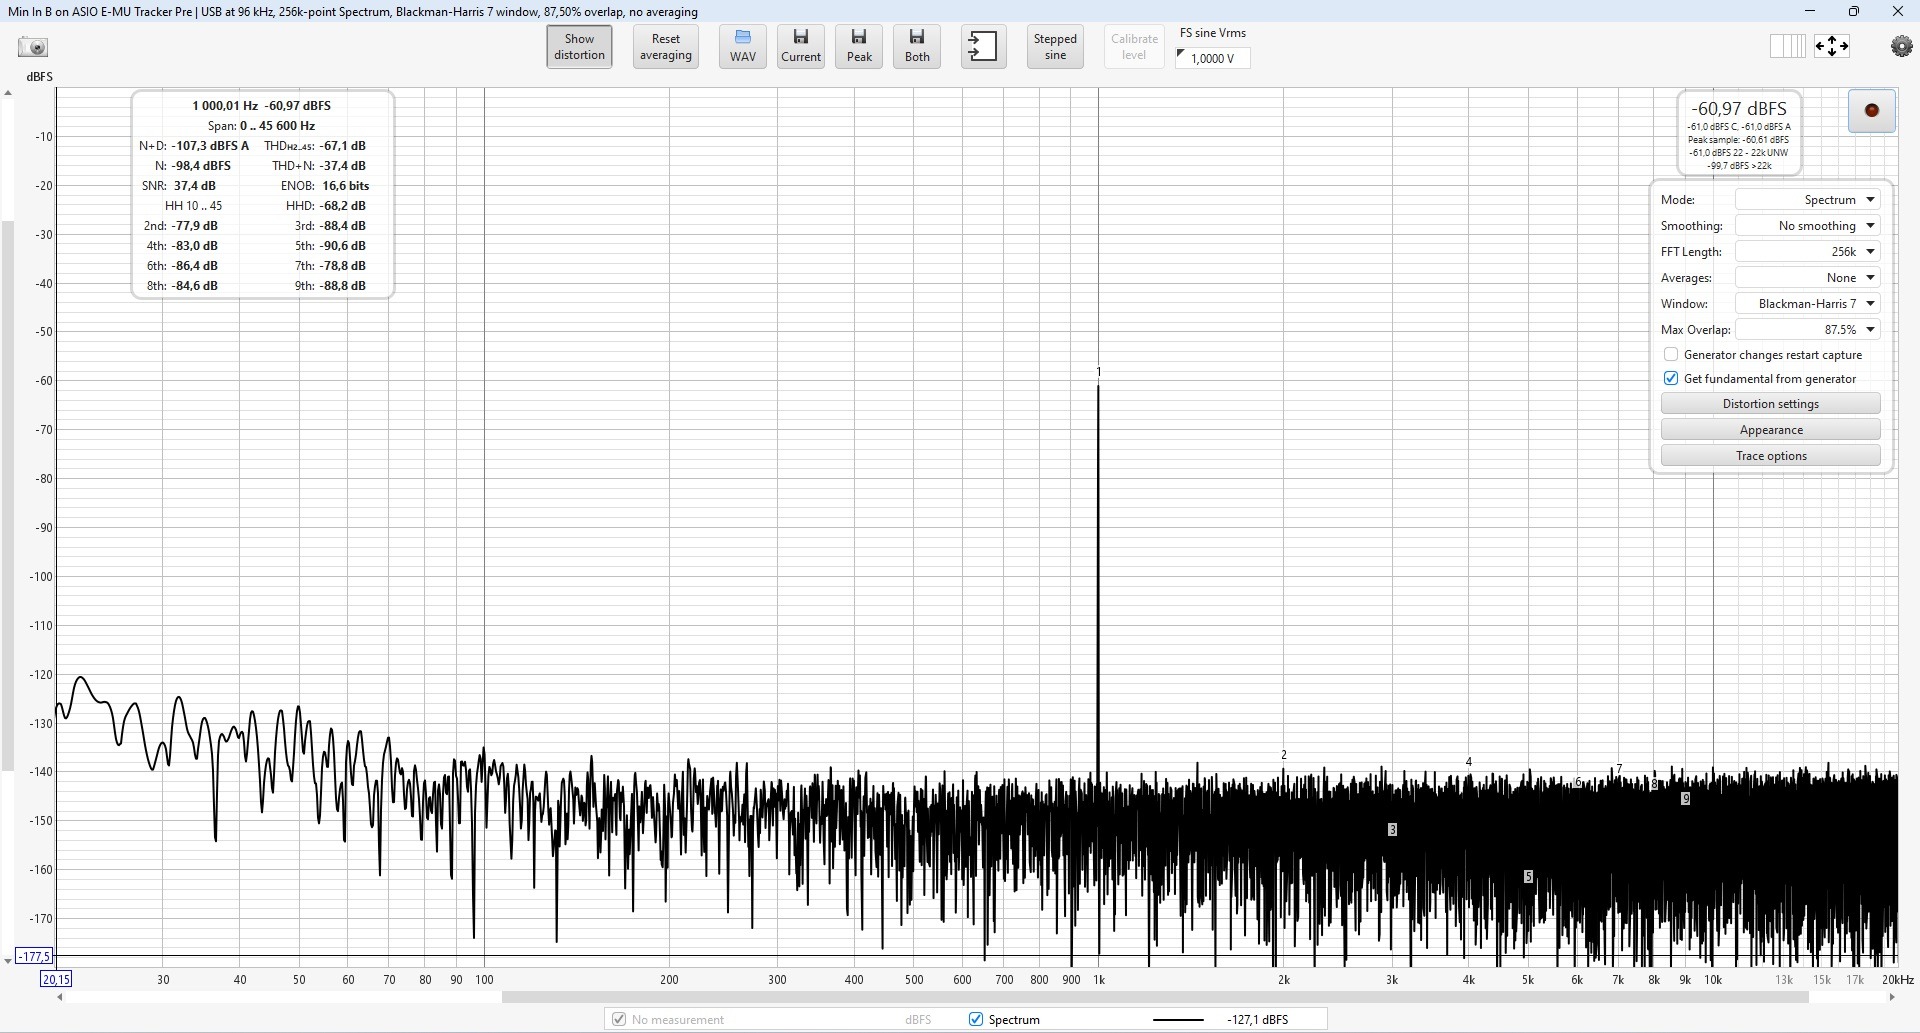Click the horizontal scrollbar thumb
The height and width of the screenshot is (1033, 1920).
[1155, 997]
